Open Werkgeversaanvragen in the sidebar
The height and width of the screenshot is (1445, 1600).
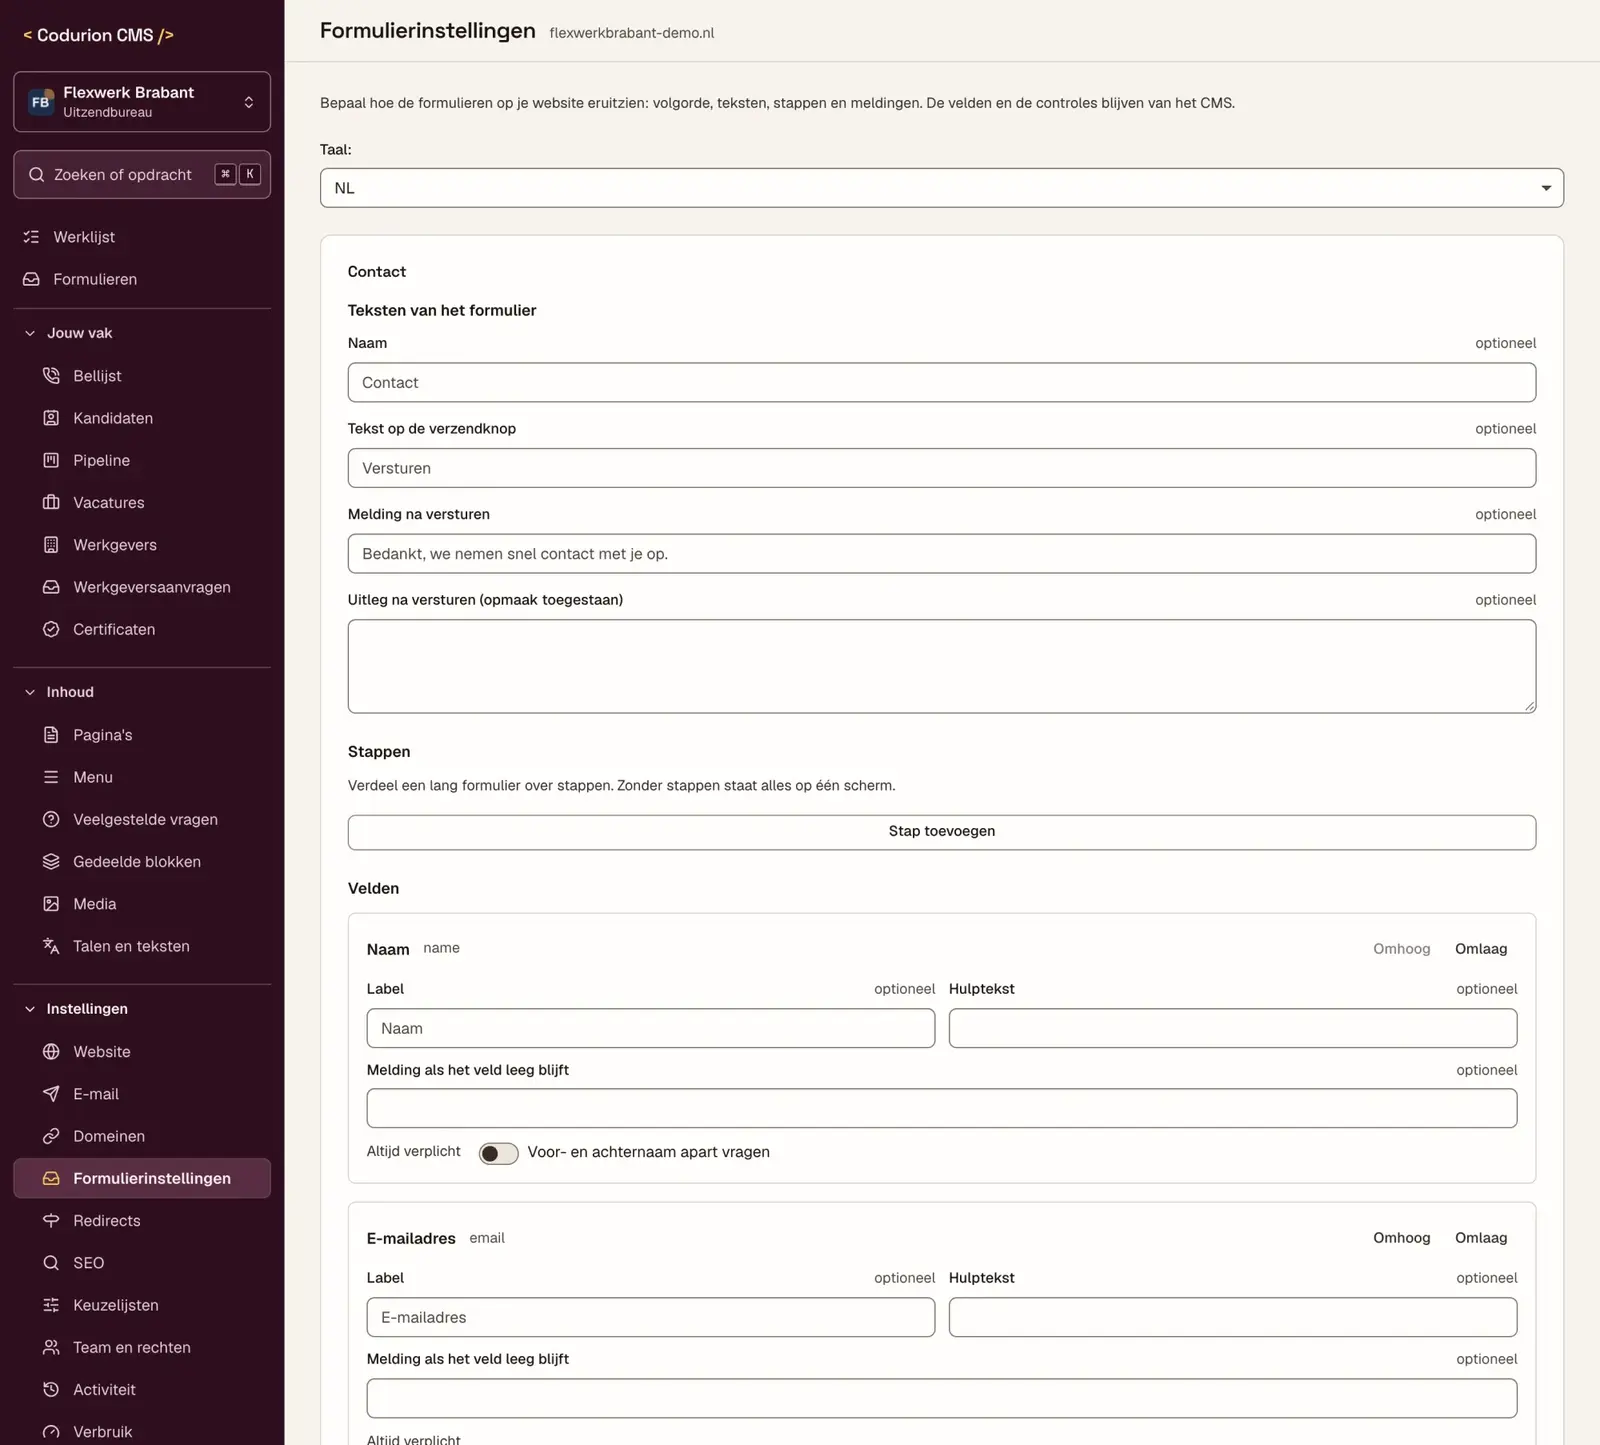click(142, 587)
